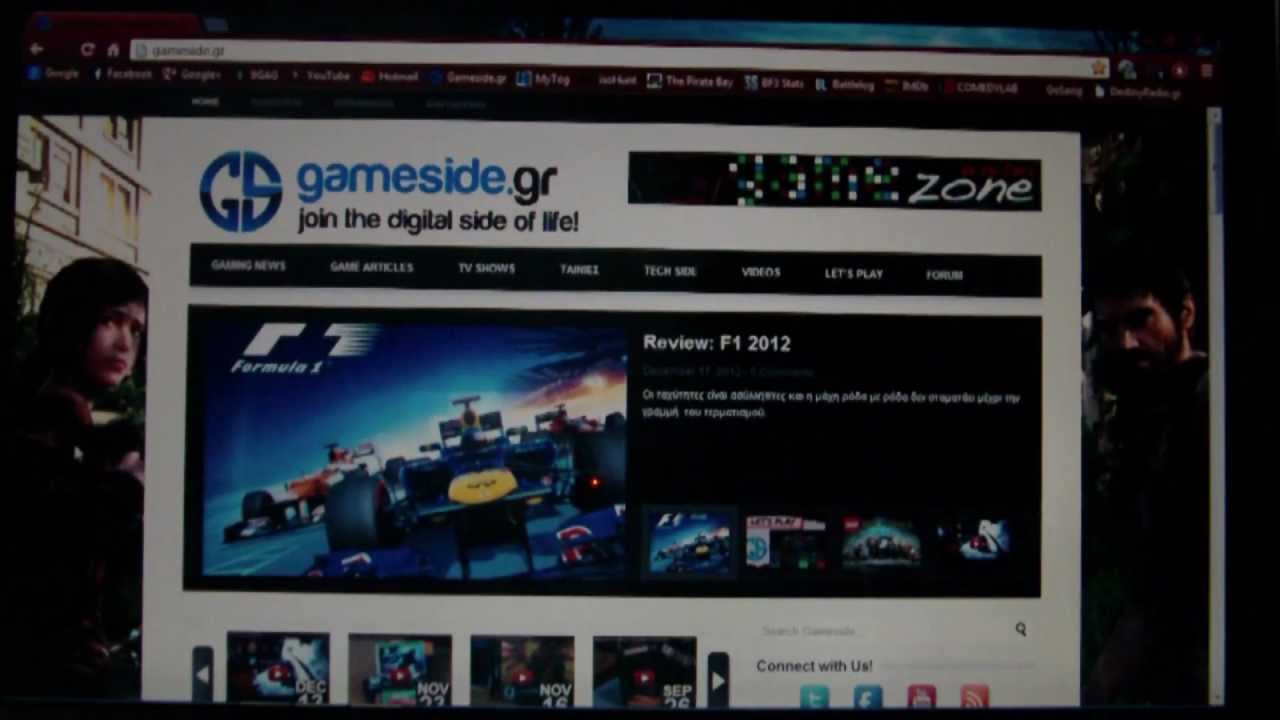Click the carousel next right arrow
The image size is (1280, 720).
(717, 680)
